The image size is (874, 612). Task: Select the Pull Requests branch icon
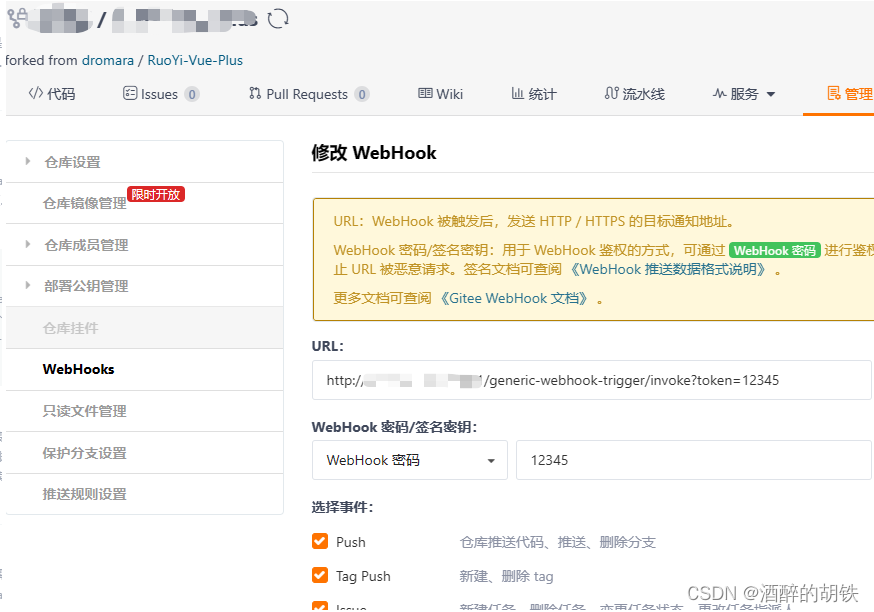255,93
